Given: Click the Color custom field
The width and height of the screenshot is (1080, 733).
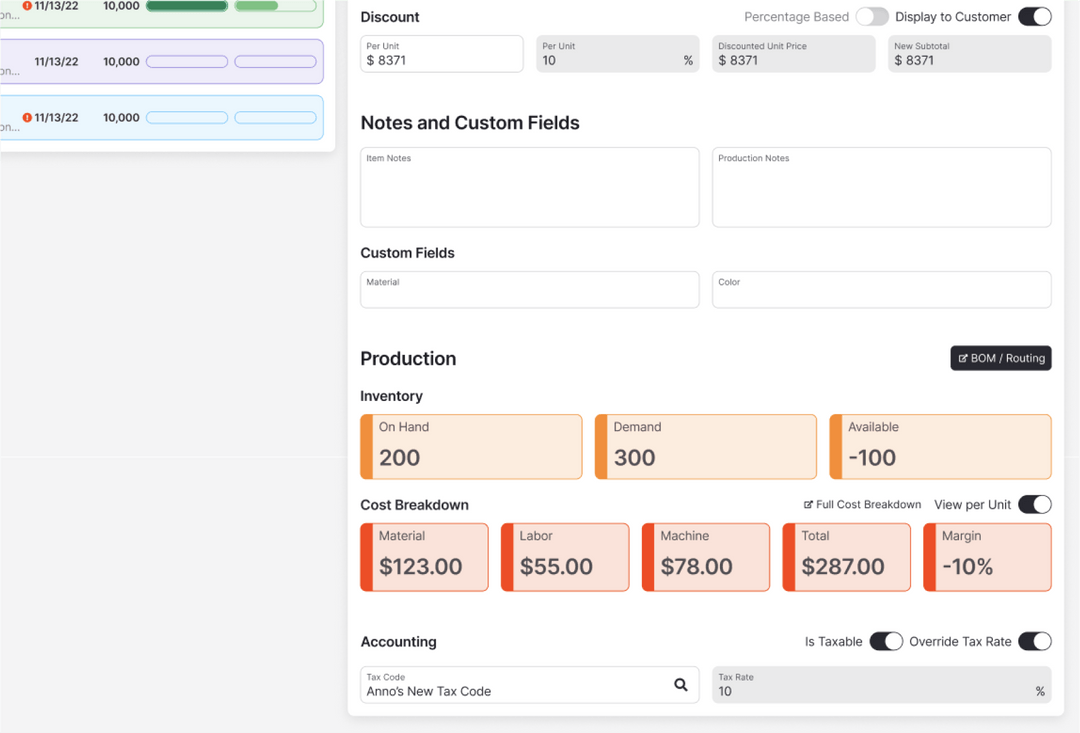Looking at the screenshot, I should click(880, 290).
